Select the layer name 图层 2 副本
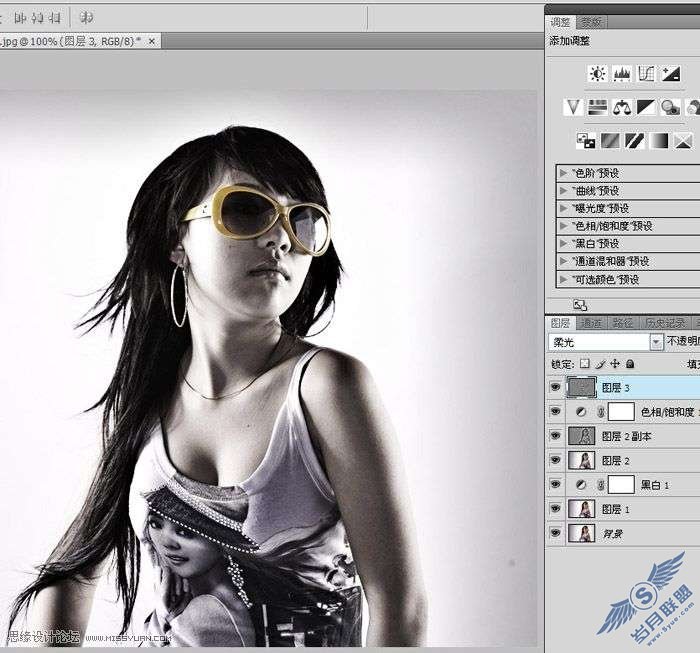 click(x=626, y=436)
